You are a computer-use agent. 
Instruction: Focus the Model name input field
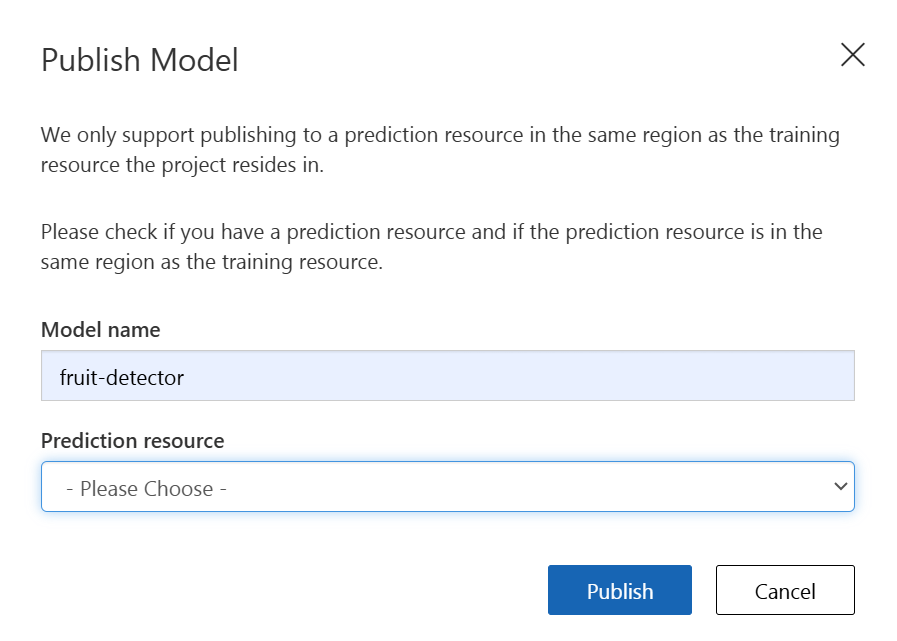pyautogui.click(x=448, y=375)
